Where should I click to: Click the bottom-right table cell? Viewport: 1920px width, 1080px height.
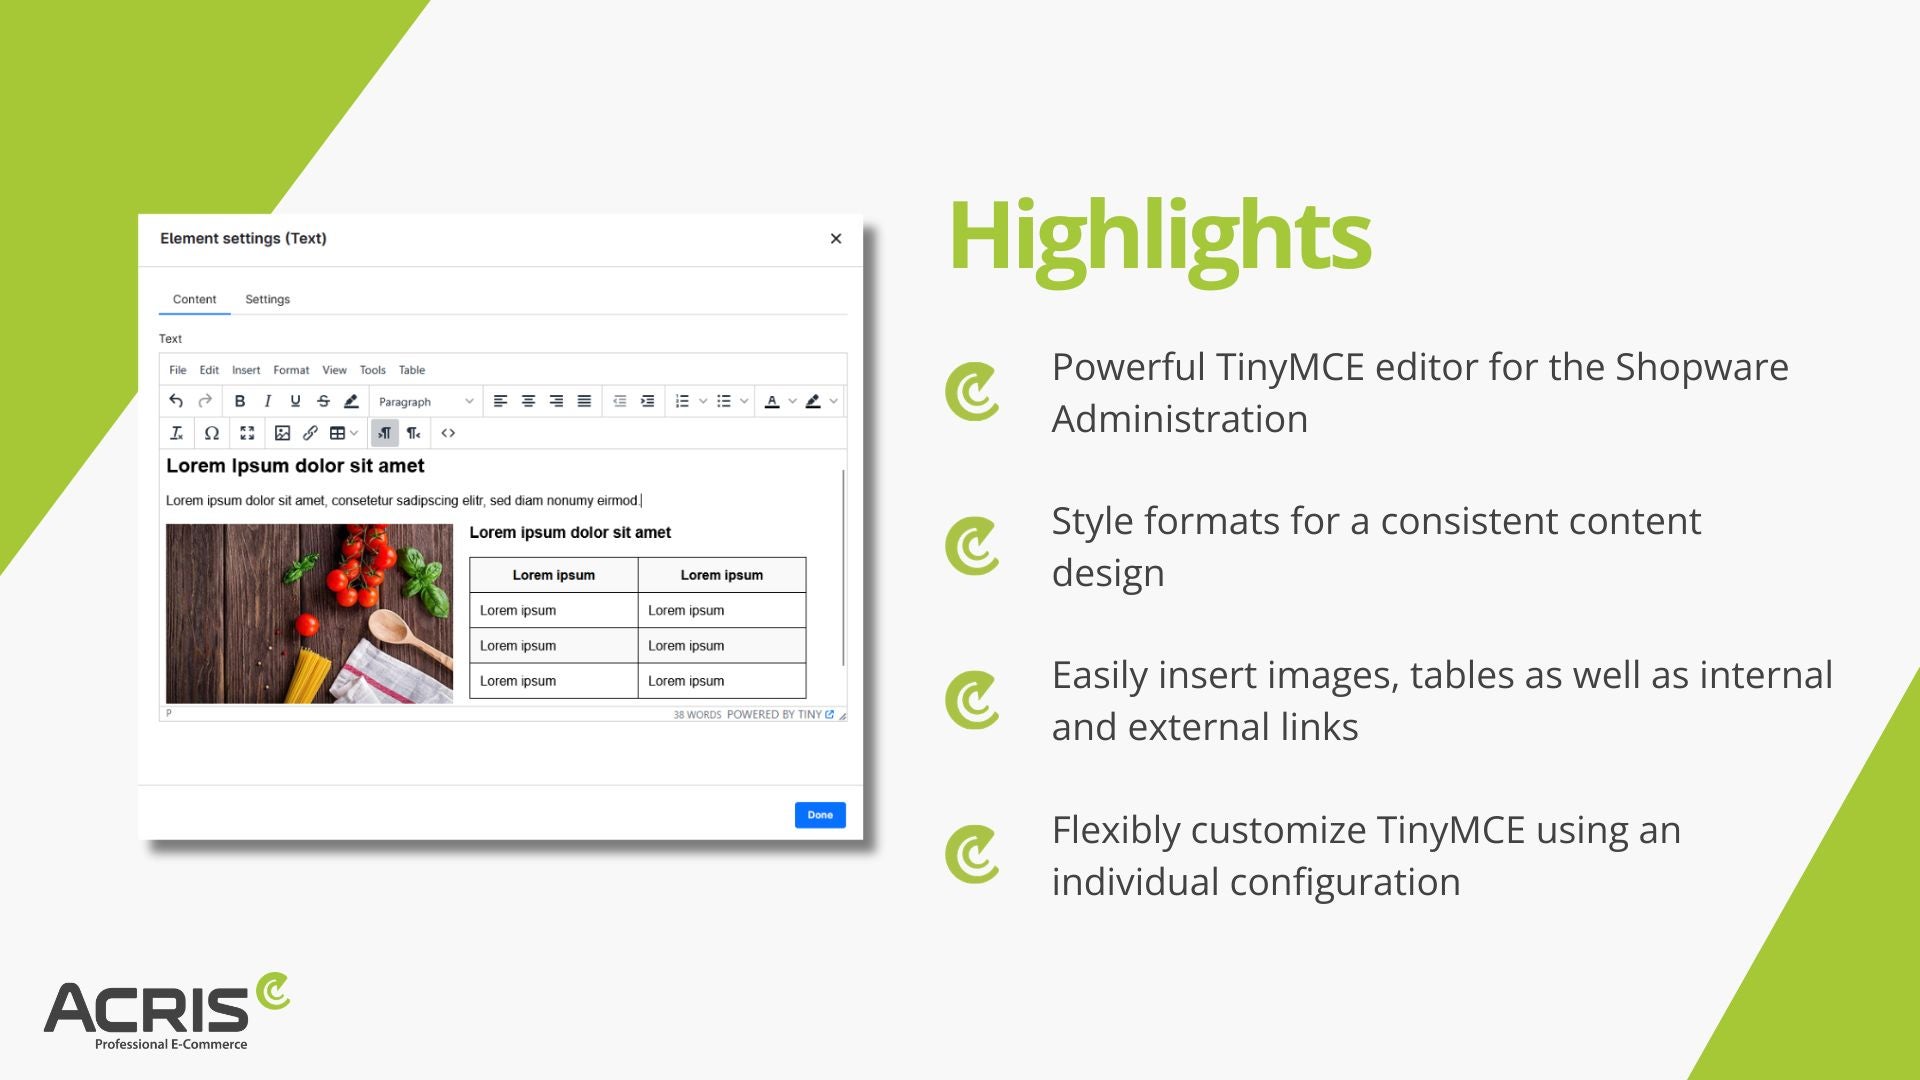(x=722, y=681)
